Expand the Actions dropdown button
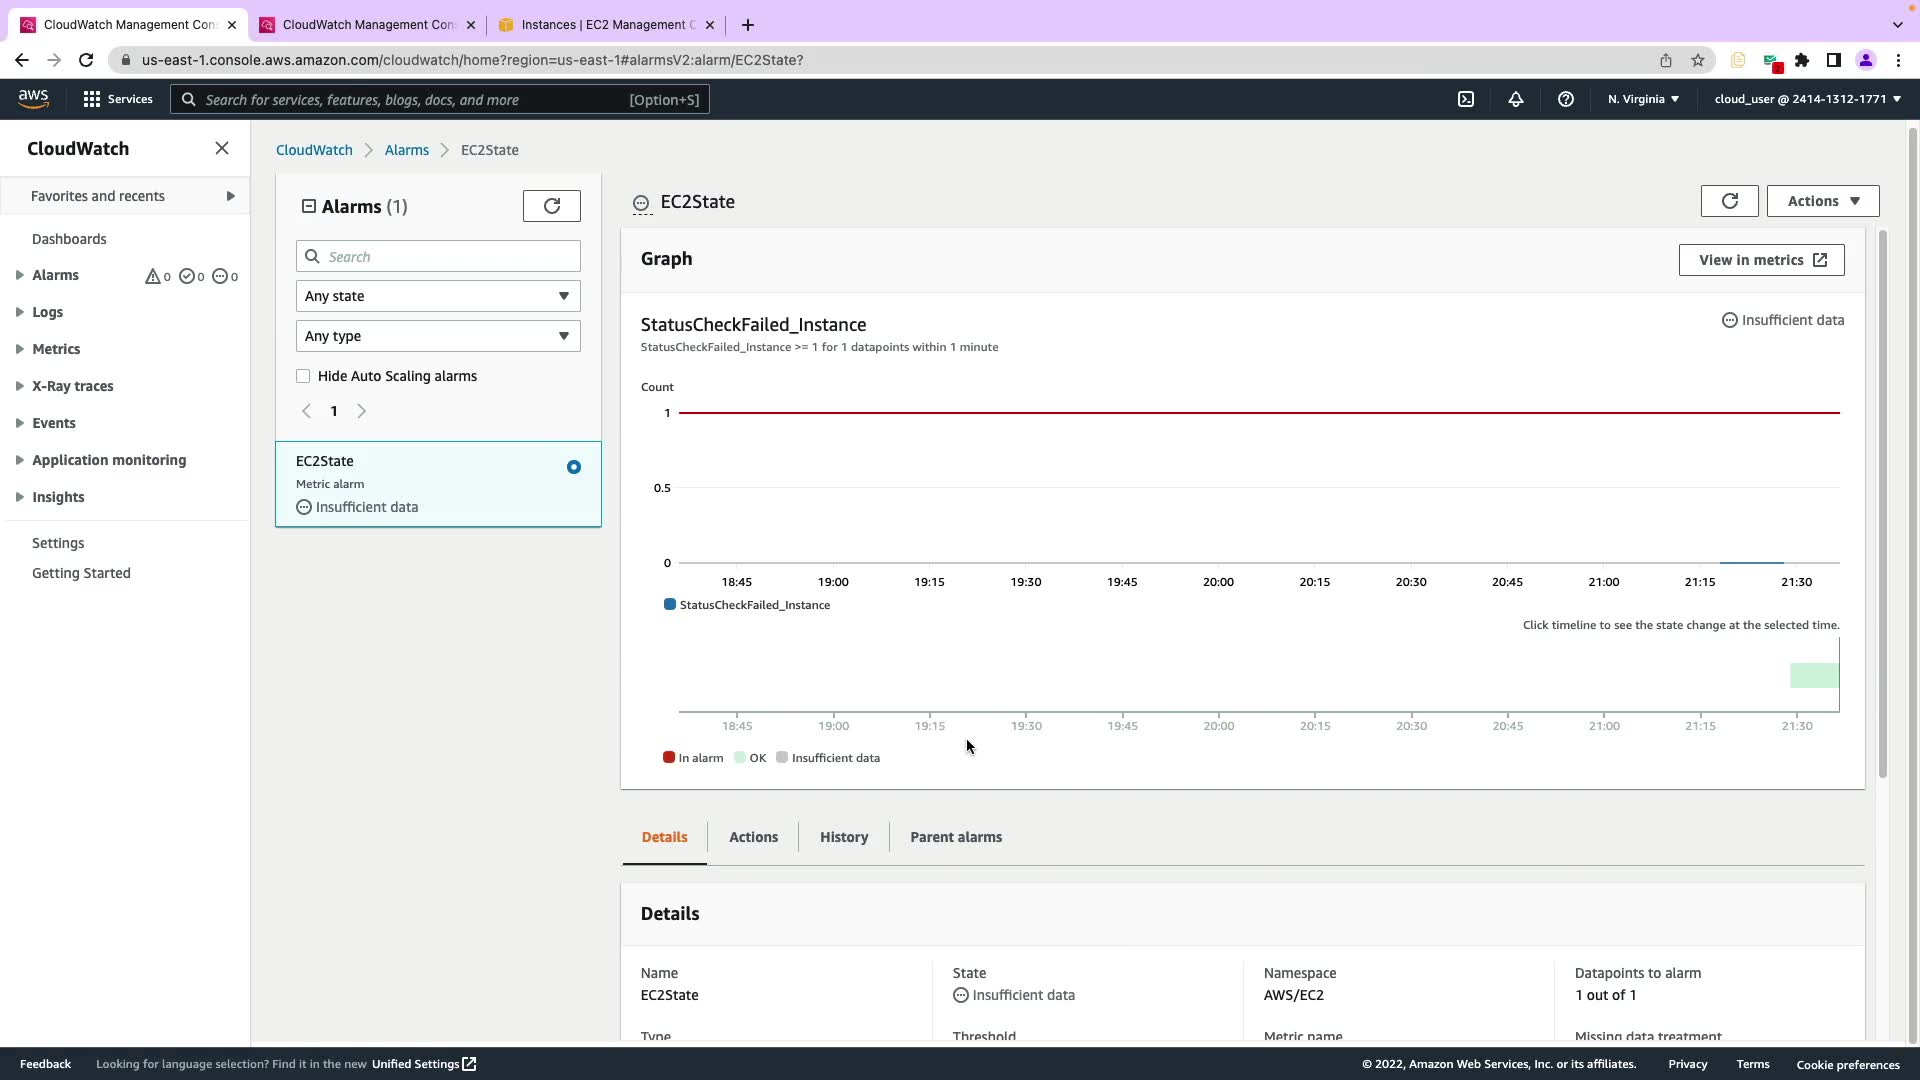Image resolution: width=1920 pixels, height=1080 pixels. [1822, 201]
